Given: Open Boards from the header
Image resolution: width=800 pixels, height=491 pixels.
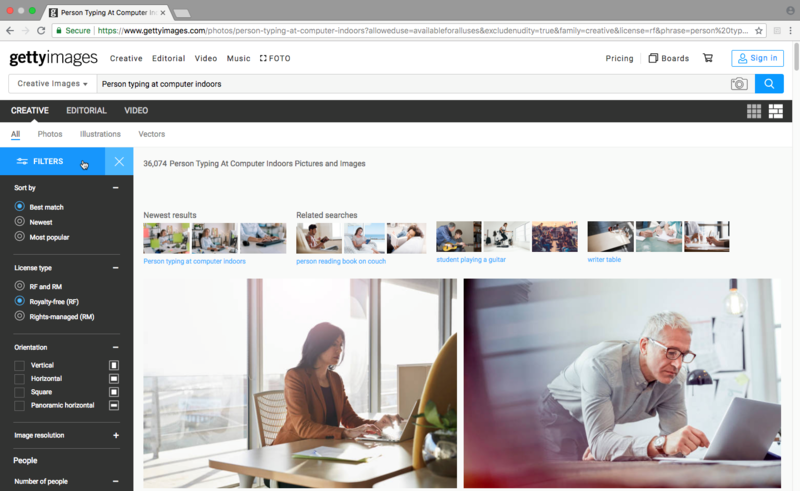Looking at the screenshot, I should [x=668, y=58].
